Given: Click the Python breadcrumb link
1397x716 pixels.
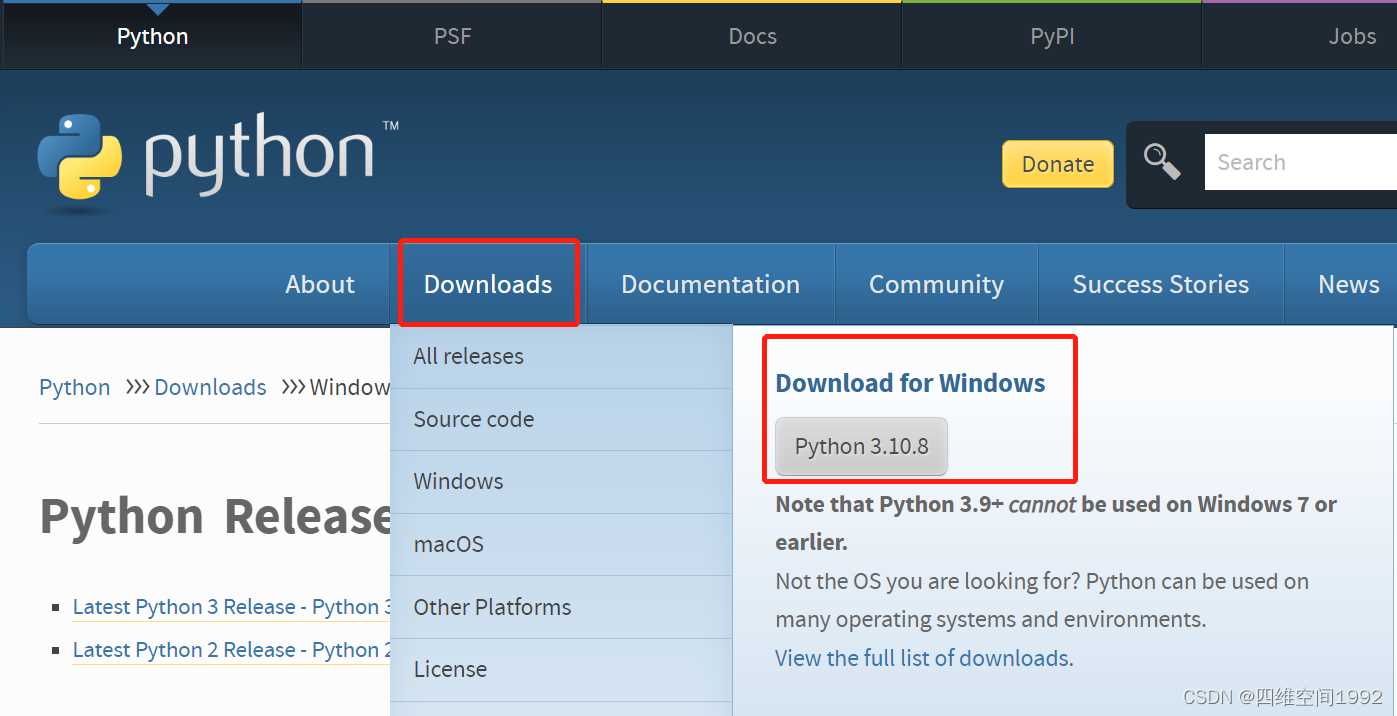Looking at the screenshot, I should point(75,387).
